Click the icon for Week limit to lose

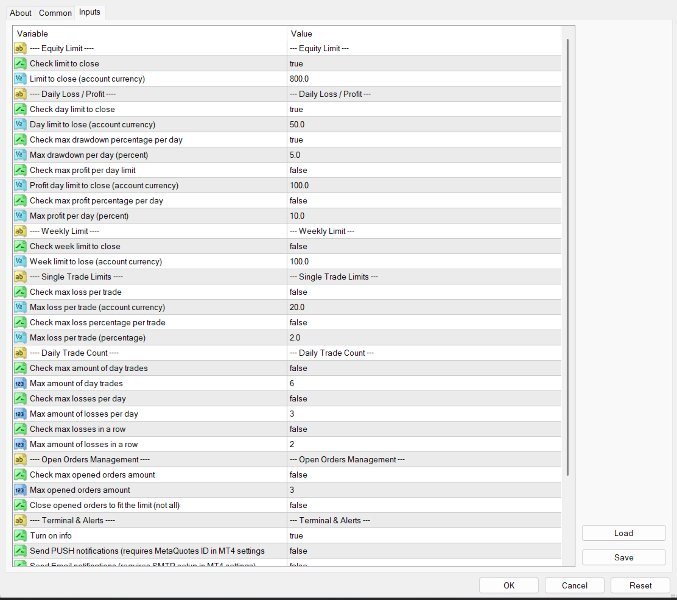[x=20, y=261]
